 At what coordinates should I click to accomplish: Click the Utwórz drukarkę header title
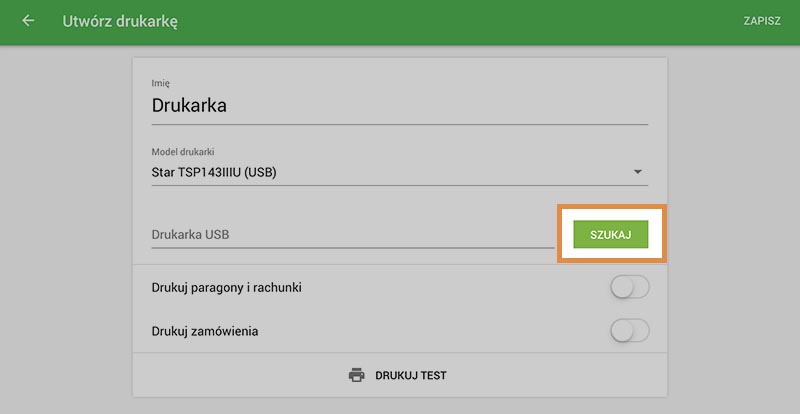pyautogui.click(x=120, y=21)
